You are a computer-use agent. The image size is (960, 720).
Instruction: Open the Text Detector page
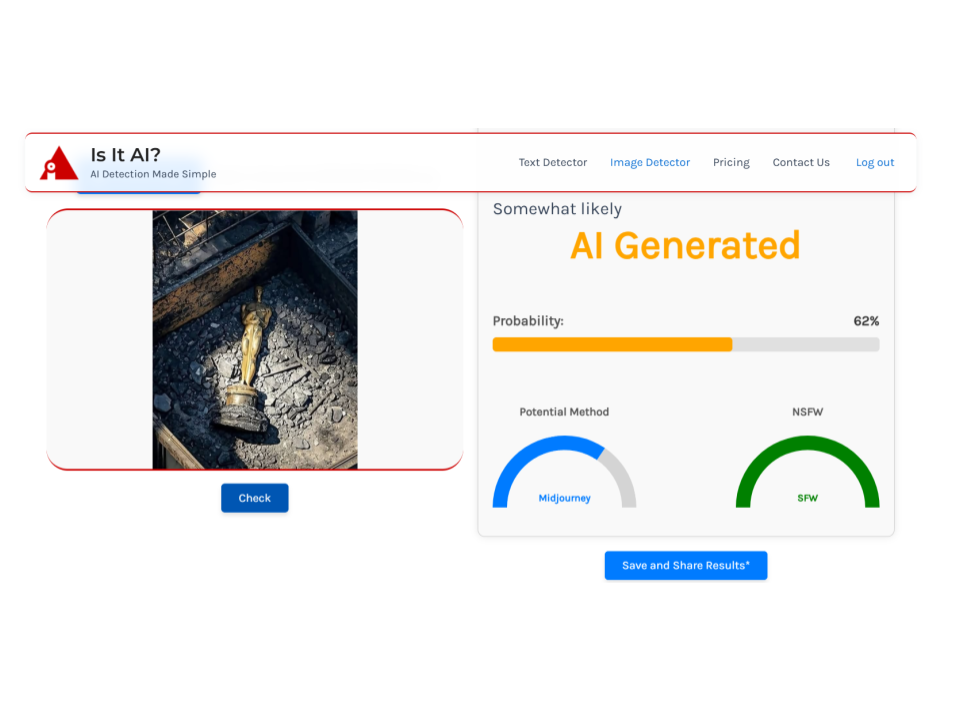(552, 162)
